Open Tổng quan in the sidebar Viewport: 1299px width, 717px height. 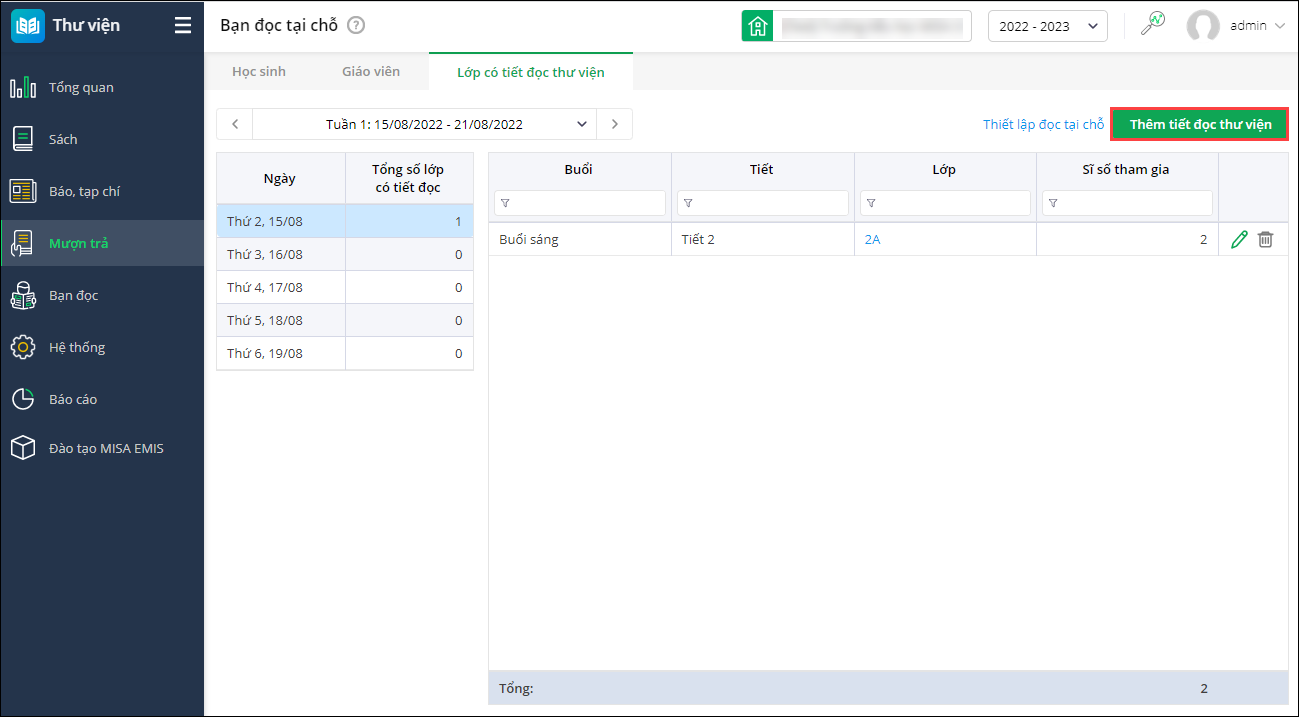[x=102, y=87]
